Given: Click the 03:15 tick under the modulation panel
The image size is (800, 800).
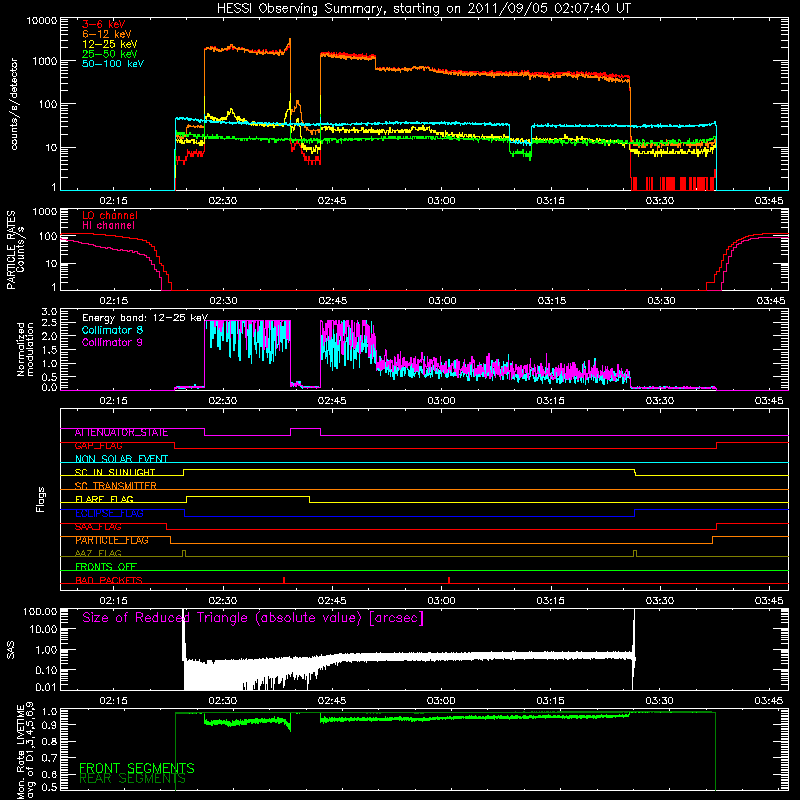Looking at the screenshot, I should tap(551, 401).
